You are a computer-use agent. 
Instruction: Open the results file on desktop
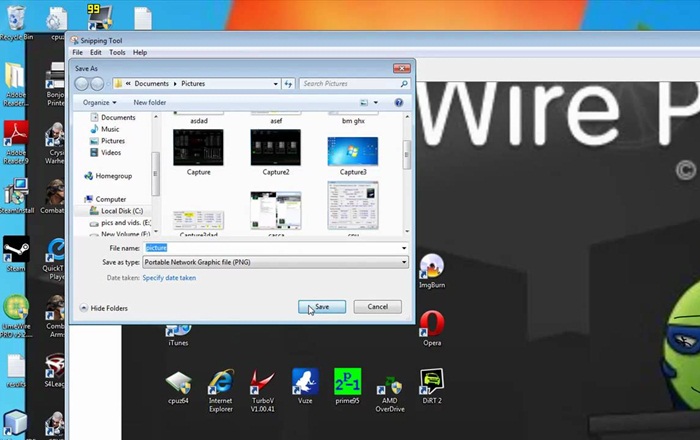pyautogui.click(x=16, y=370)
